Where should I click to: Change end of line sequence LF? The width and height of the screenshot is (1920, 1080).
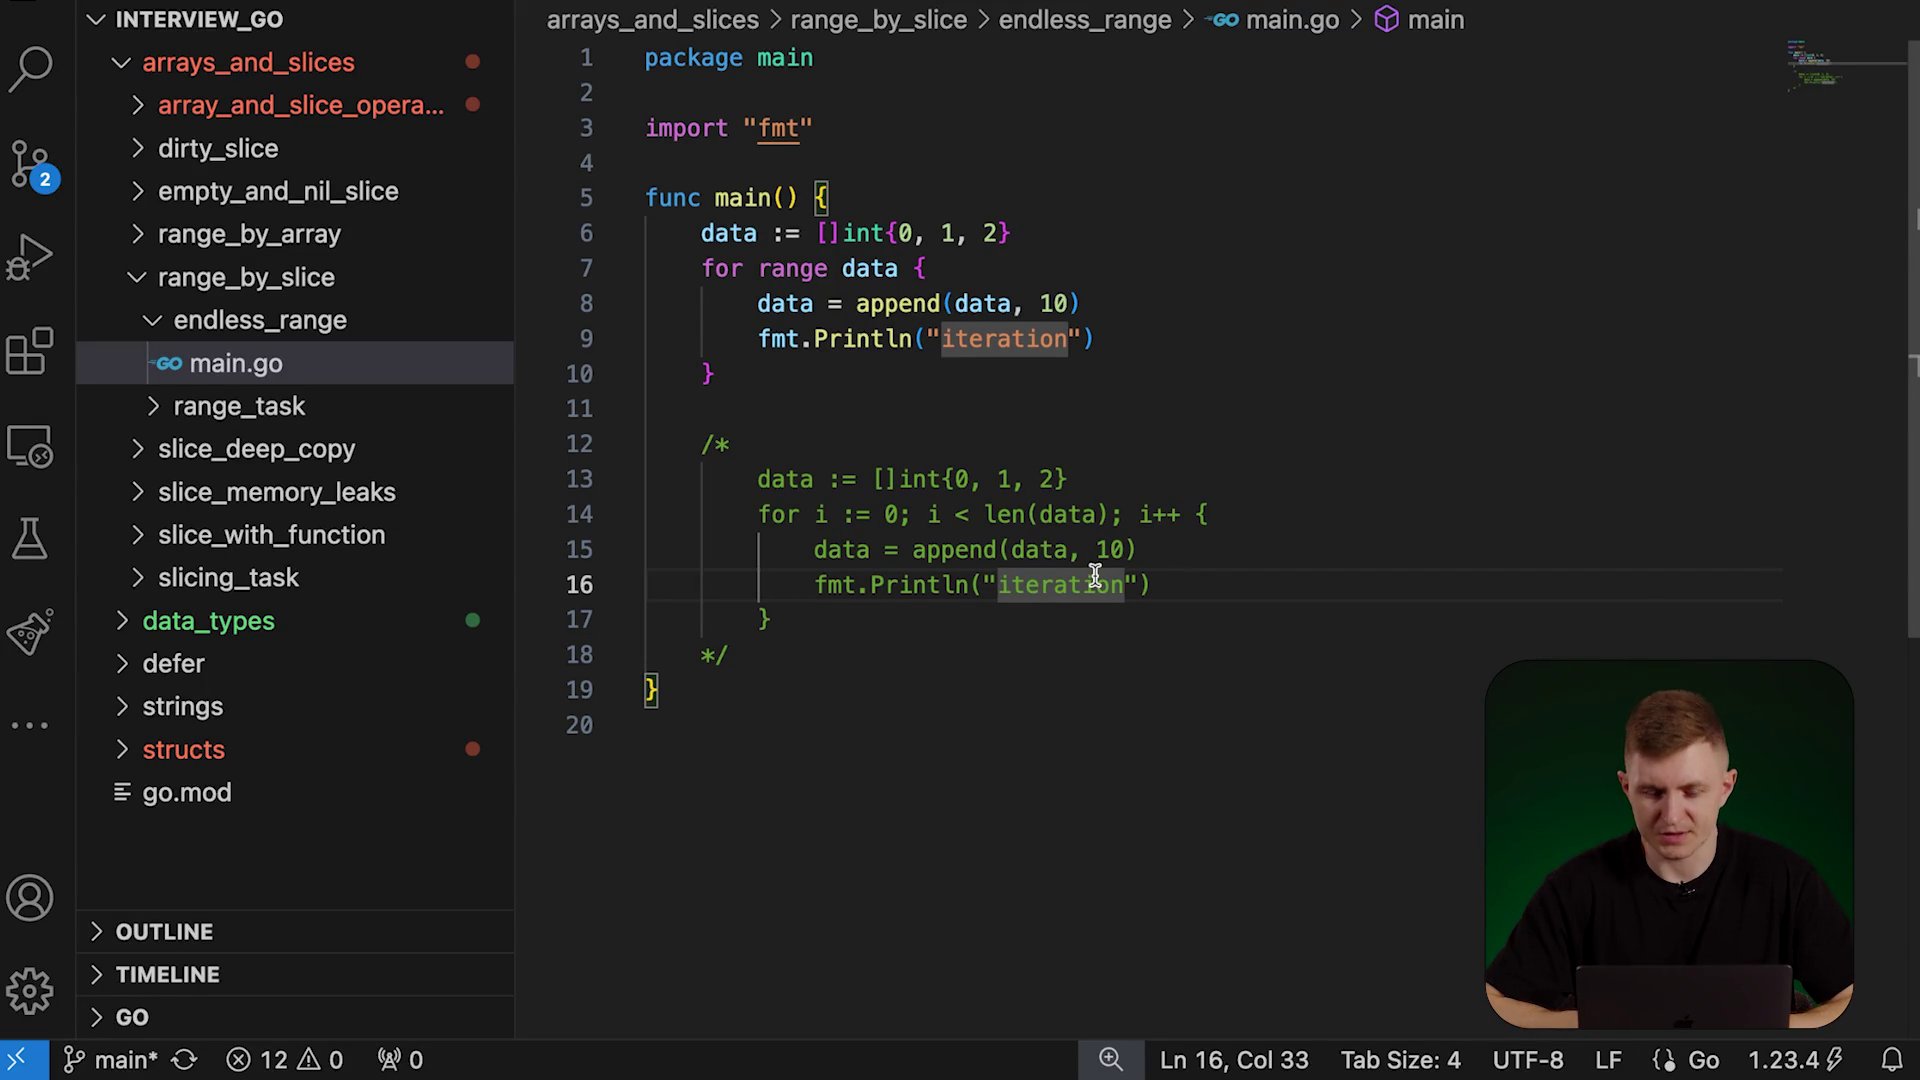(1608, 1060)
